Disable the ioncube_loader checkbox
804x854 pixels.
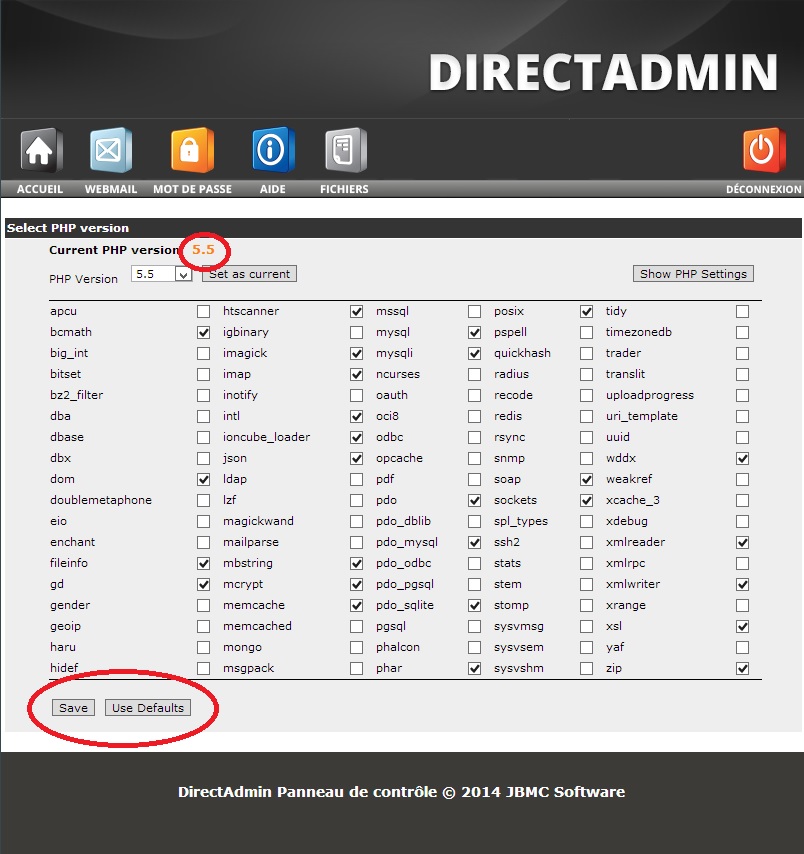[x=356, y=437]
